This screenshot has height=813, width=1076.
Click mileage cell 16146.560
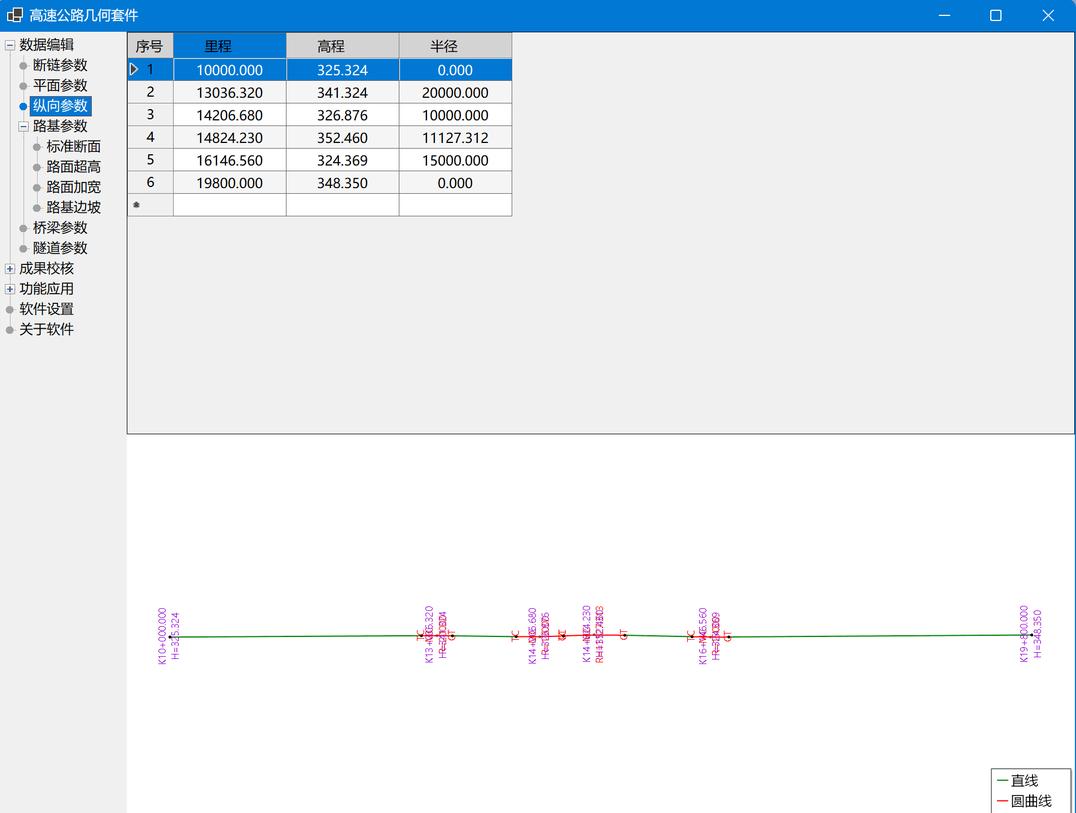point(230,161)
